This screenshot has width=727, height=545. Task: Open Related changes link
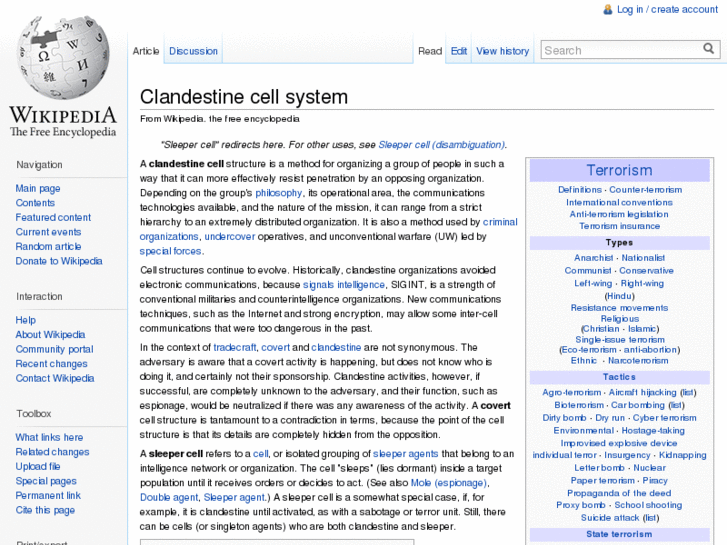click(52, 452)
